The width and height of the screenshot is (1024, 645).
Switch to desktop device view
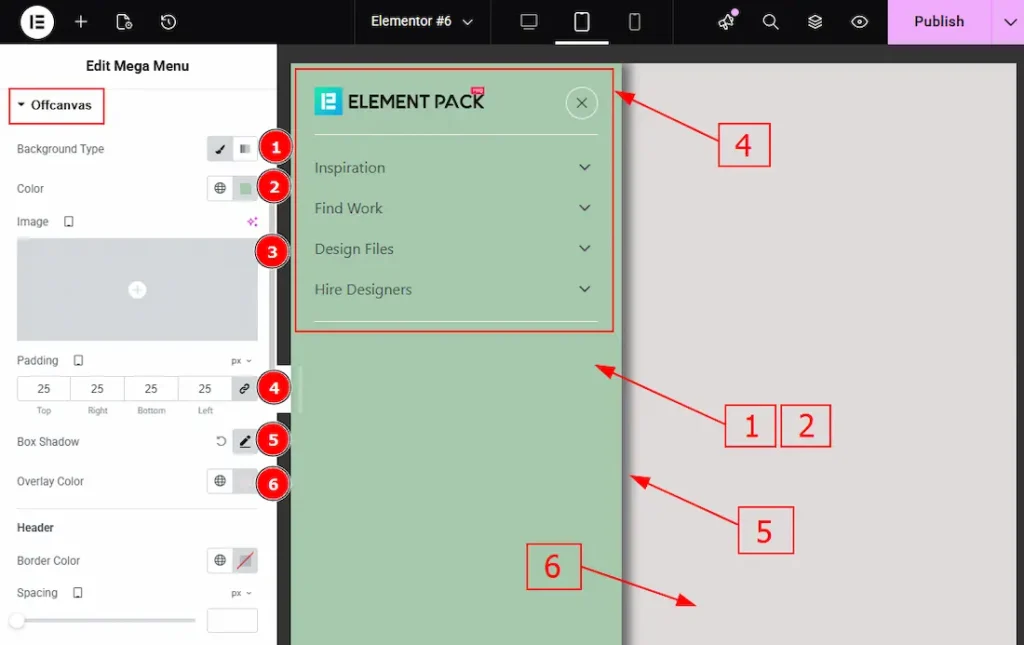[x=529, y=22]
